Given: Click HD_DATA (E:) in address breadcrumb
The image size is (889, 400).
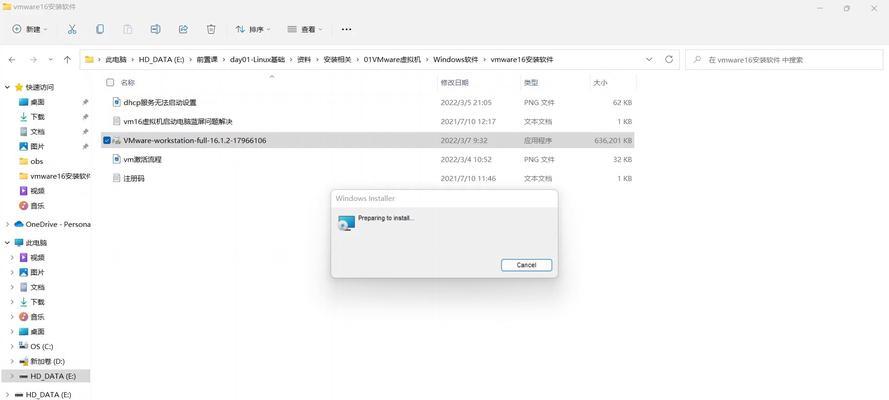Looking at the screenshot, I should pyautogui.click(x=162, y=59).
